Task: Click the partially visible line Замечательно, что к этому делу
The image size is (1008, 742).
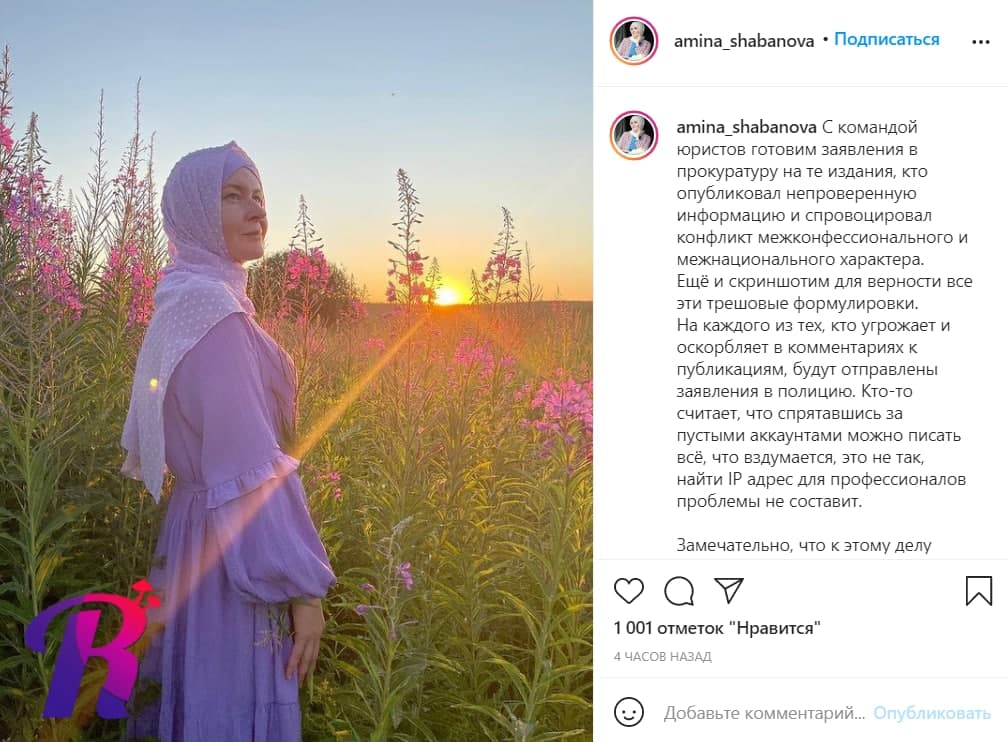Action: [x=804, y=546]
